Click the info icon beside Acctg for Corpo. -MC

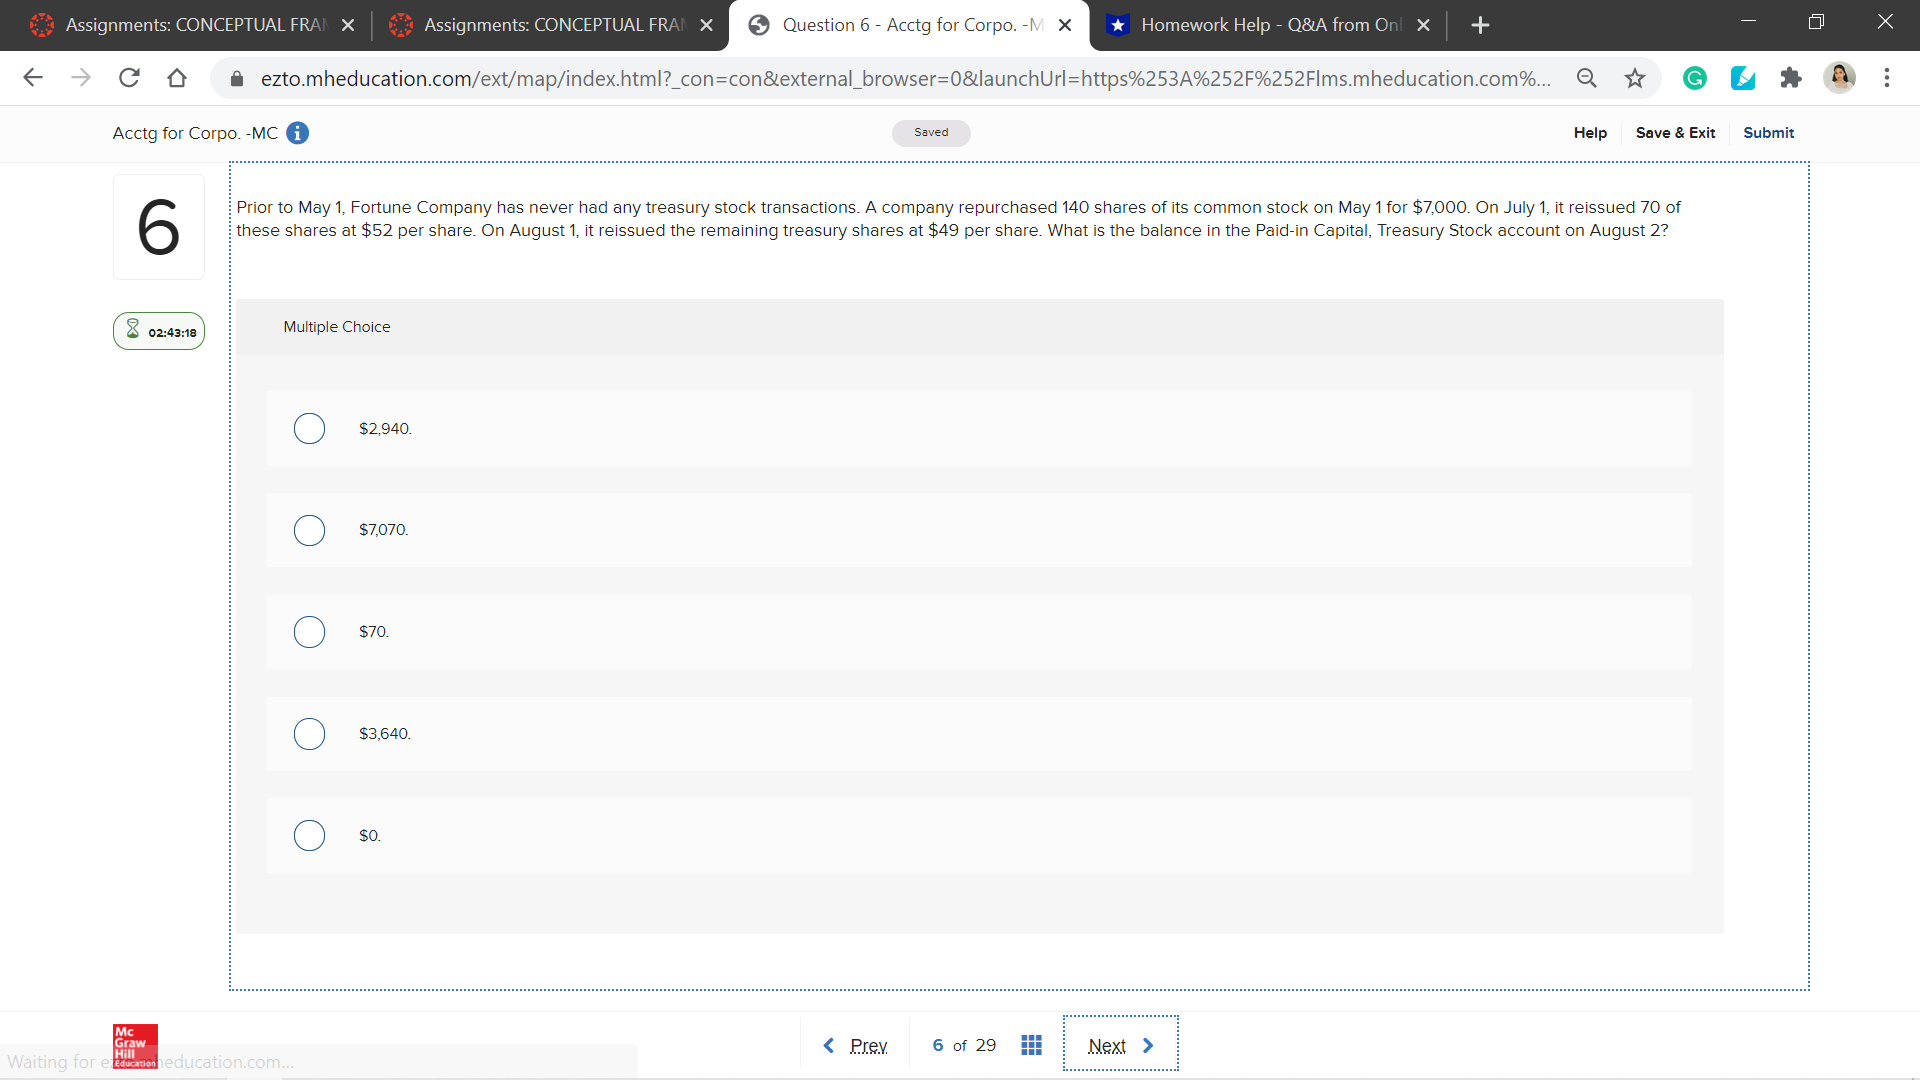(297, 133)
